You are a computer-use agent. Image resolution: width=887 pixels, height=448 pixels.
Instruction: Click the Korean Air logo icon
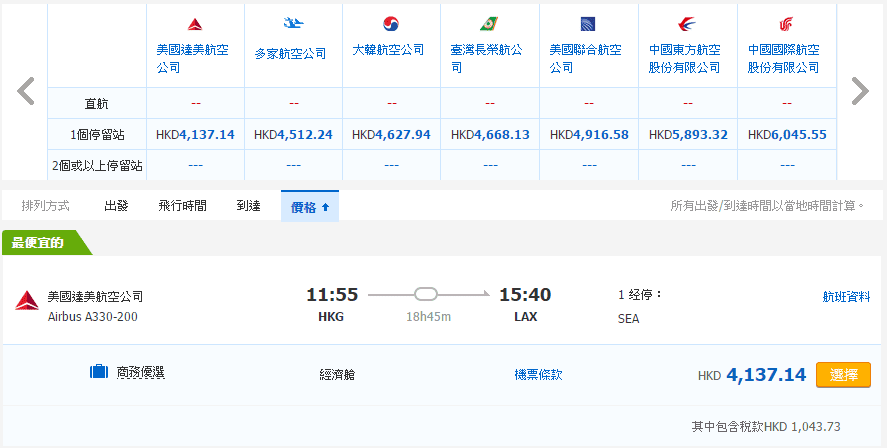point(391,24)
